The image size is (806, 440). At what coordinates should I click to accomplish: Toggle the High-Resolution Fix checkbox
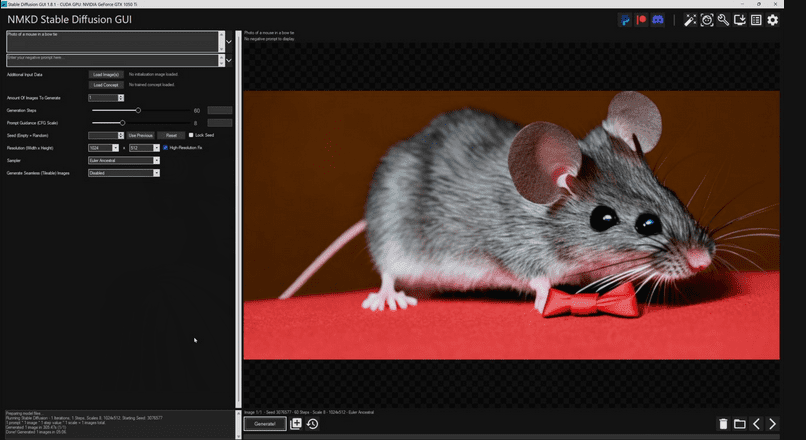[165, 148]
